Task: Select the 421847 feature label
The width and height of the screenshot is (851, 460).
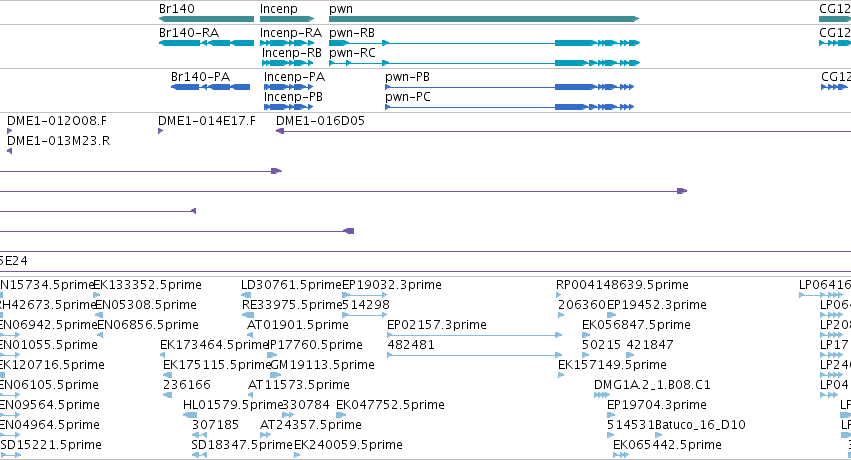Action: tap(650, 345)
